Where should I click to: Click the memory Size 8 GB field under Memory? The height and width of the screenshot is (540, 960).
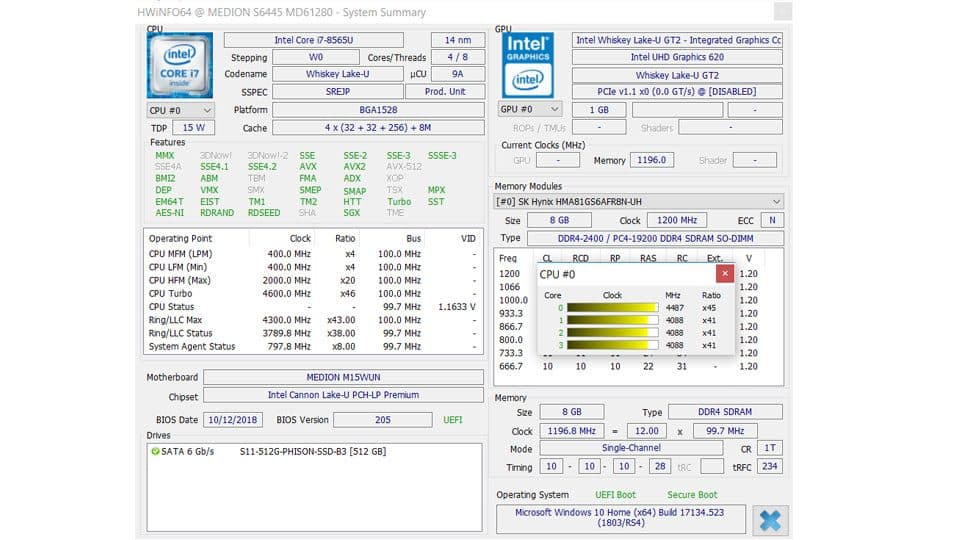point(571,411)
